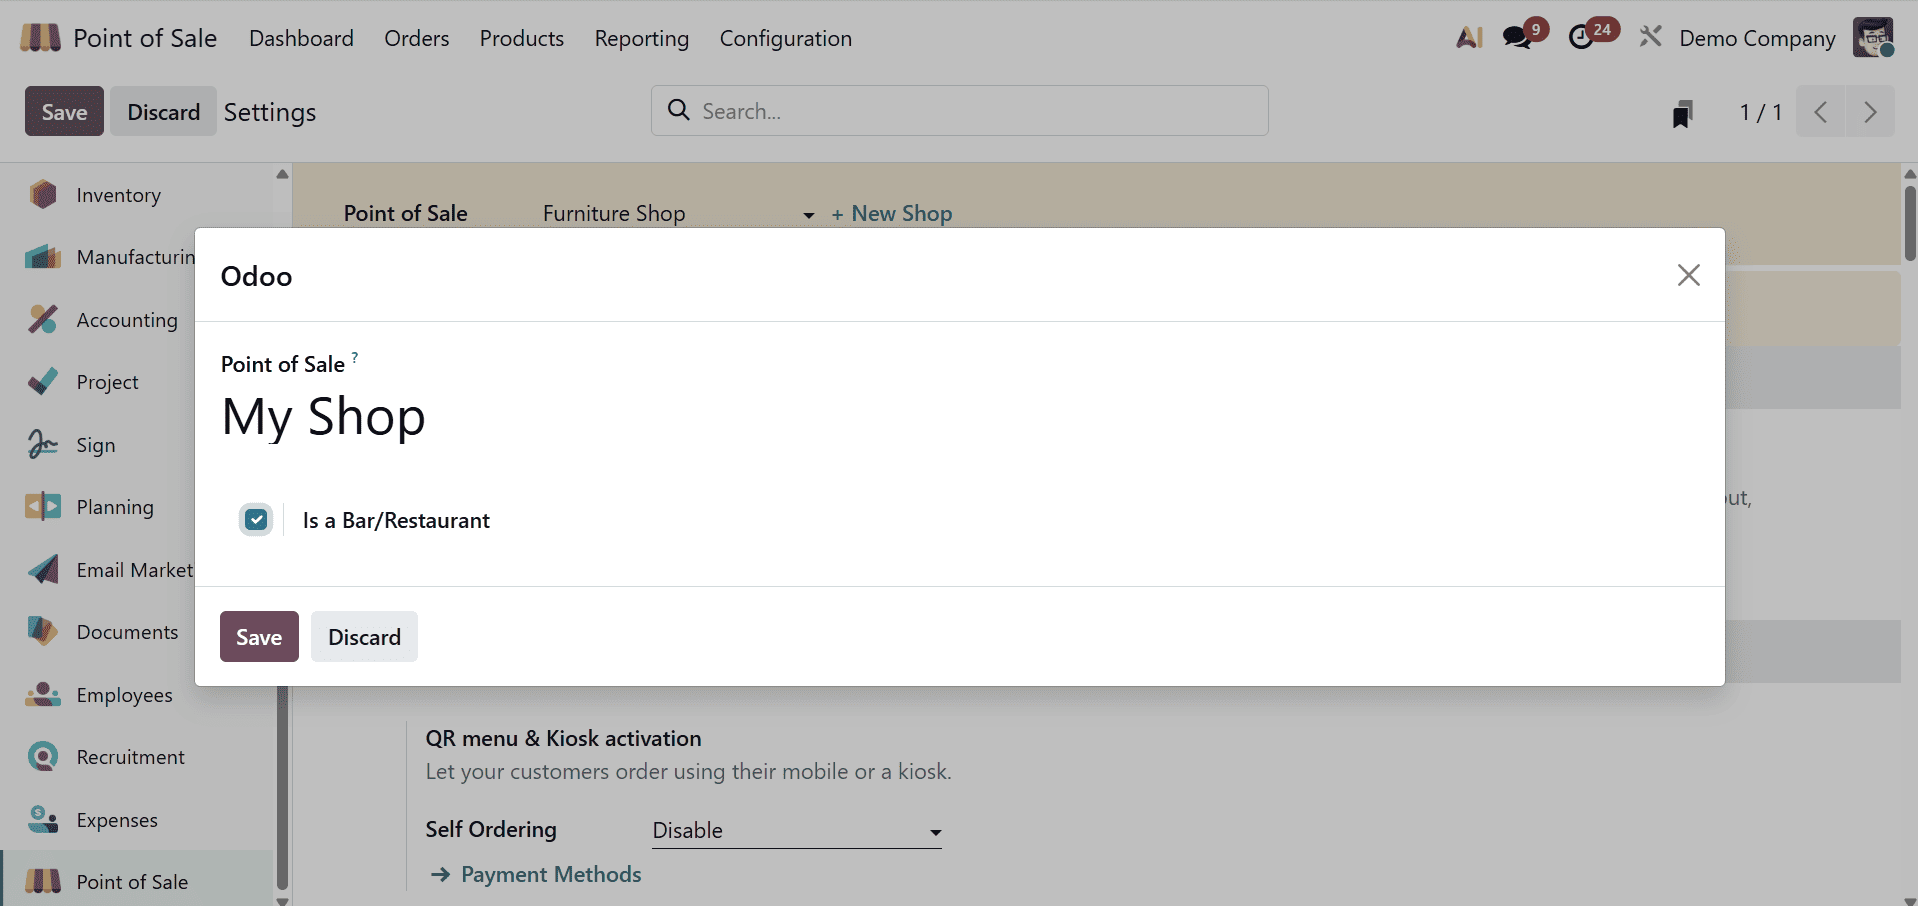Toggle the favorites bookmark icon
The image size is (1918, 906).
(1683, 113)
